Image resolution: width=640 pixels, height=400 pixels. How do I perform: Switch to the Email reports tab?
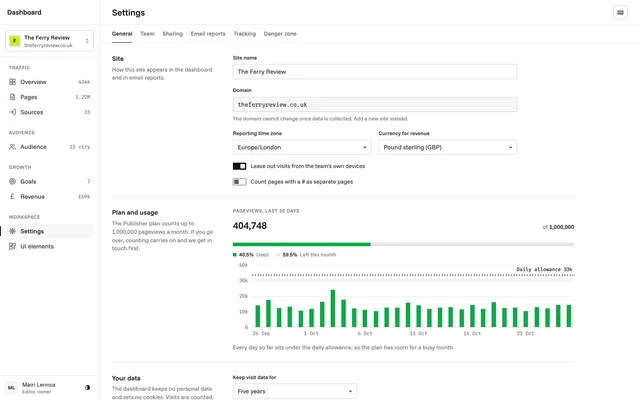coord(208,34)
